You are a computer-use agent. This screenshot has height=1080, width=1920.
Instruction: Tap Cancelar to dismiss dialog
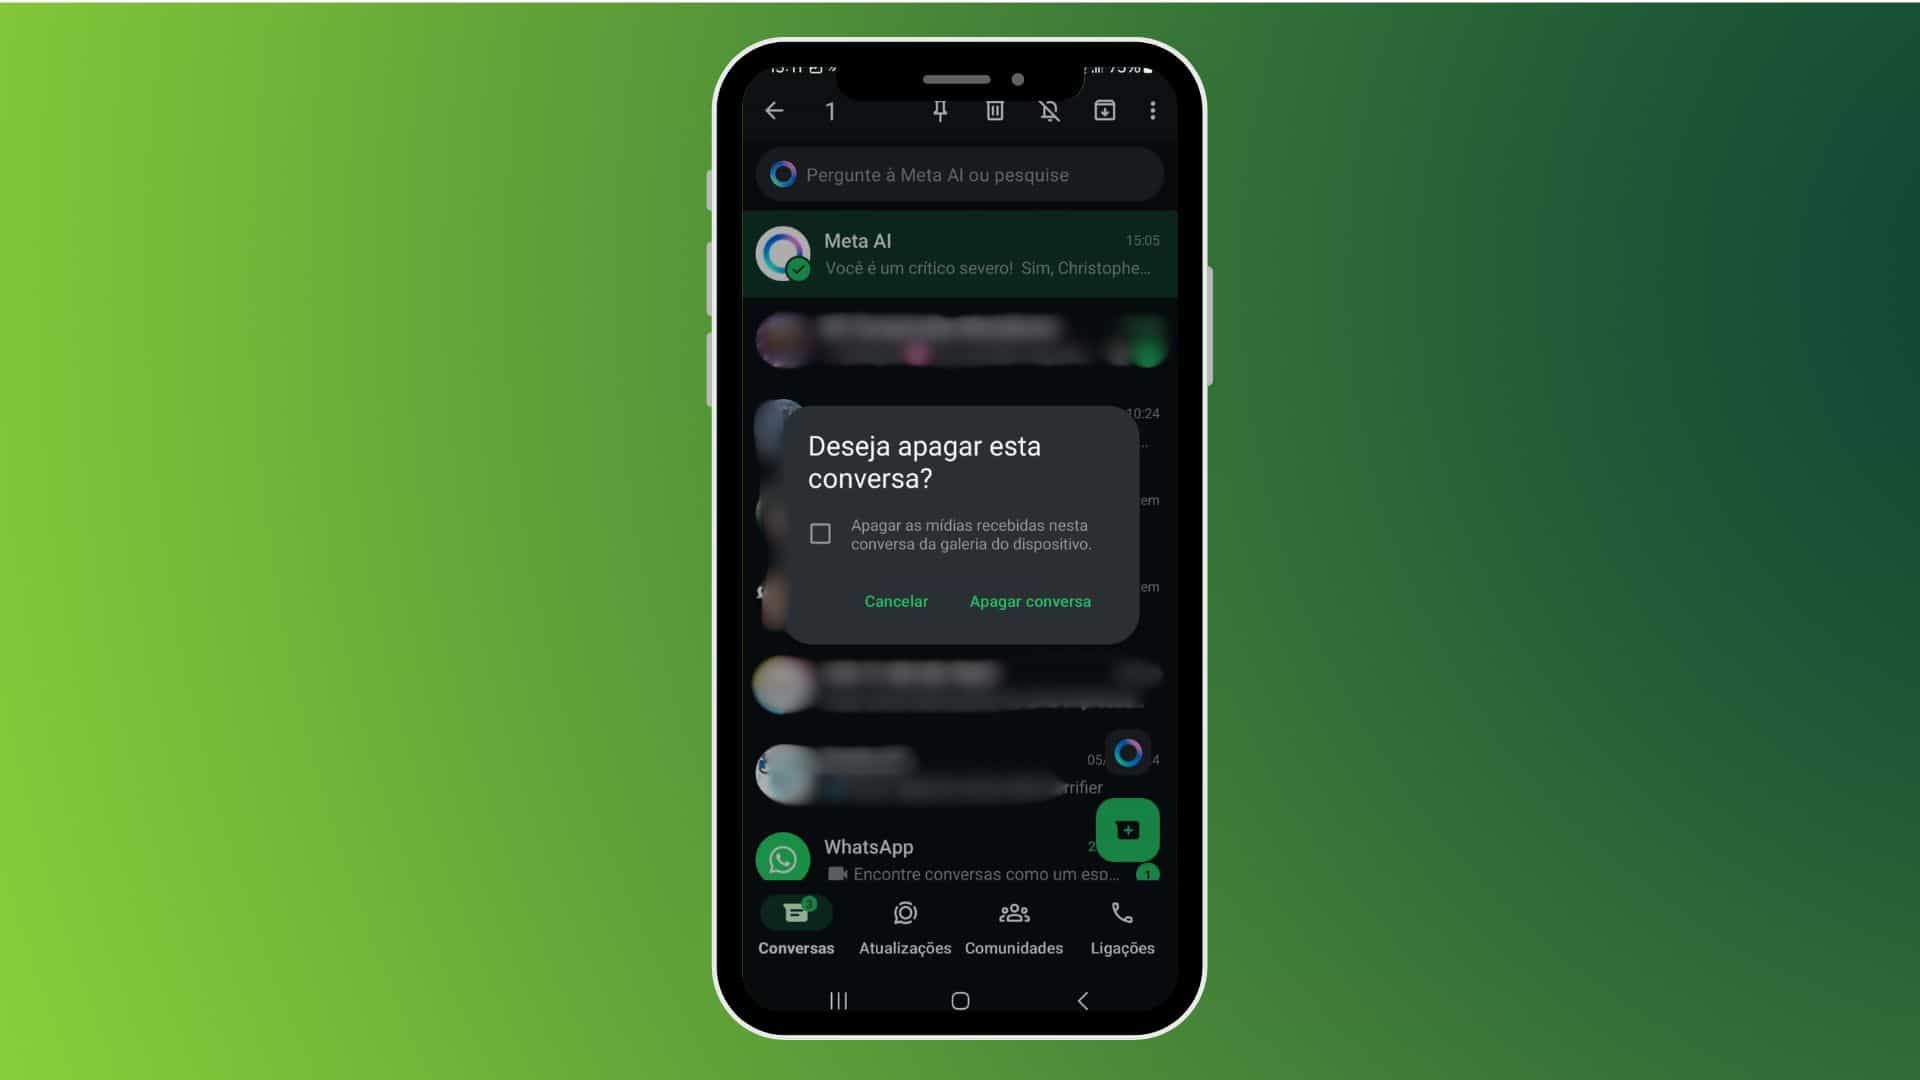895,601
